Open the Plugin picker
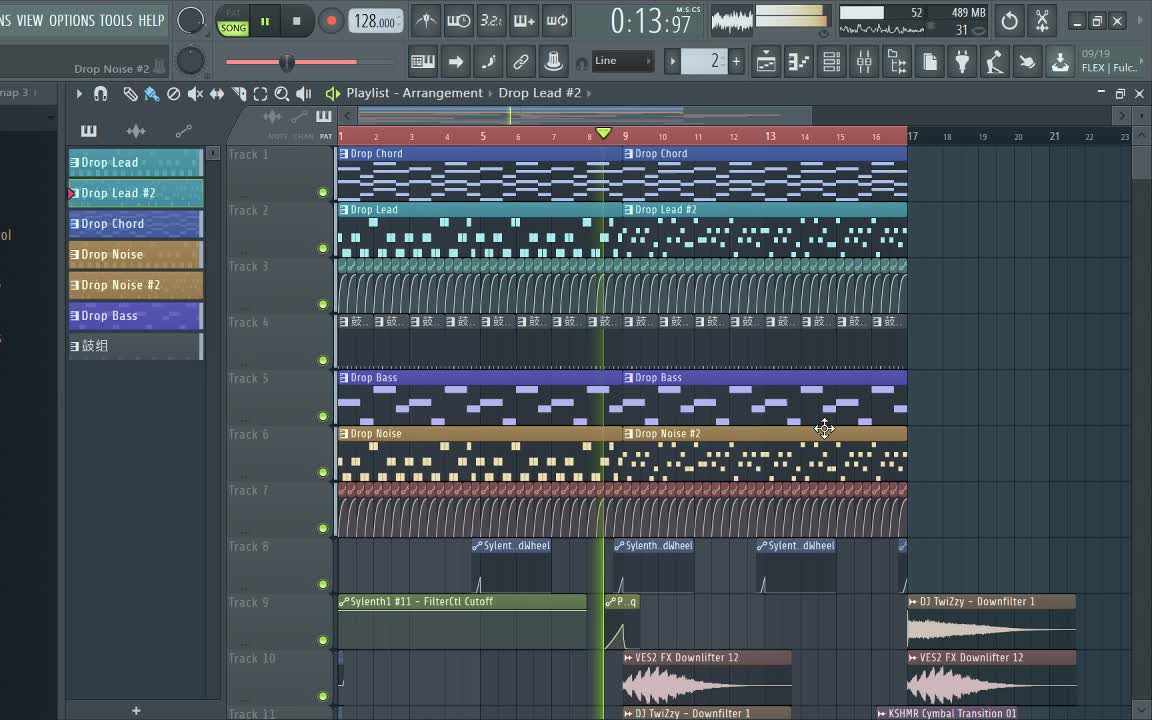The image size is (1152, 720). click(962, 61)
